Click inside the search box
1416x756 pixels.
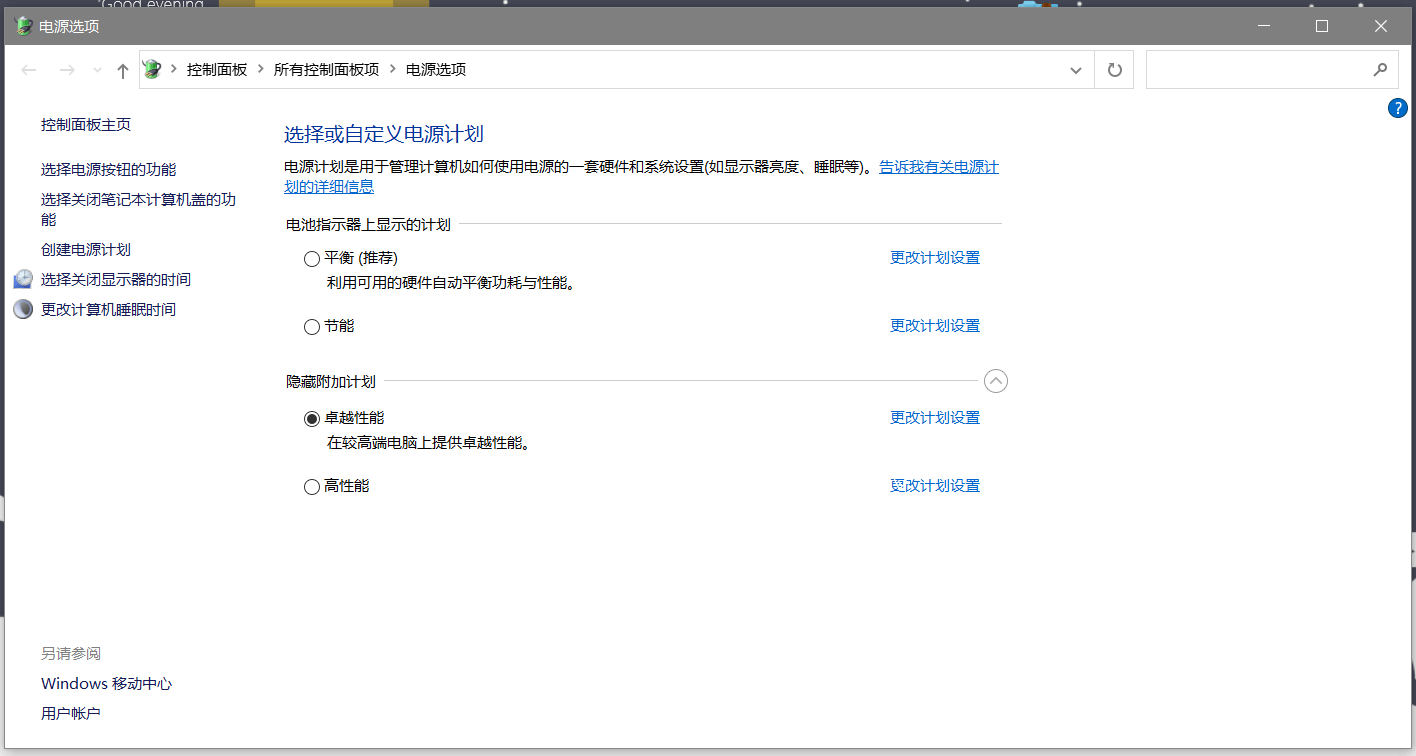click(1255, 70)
